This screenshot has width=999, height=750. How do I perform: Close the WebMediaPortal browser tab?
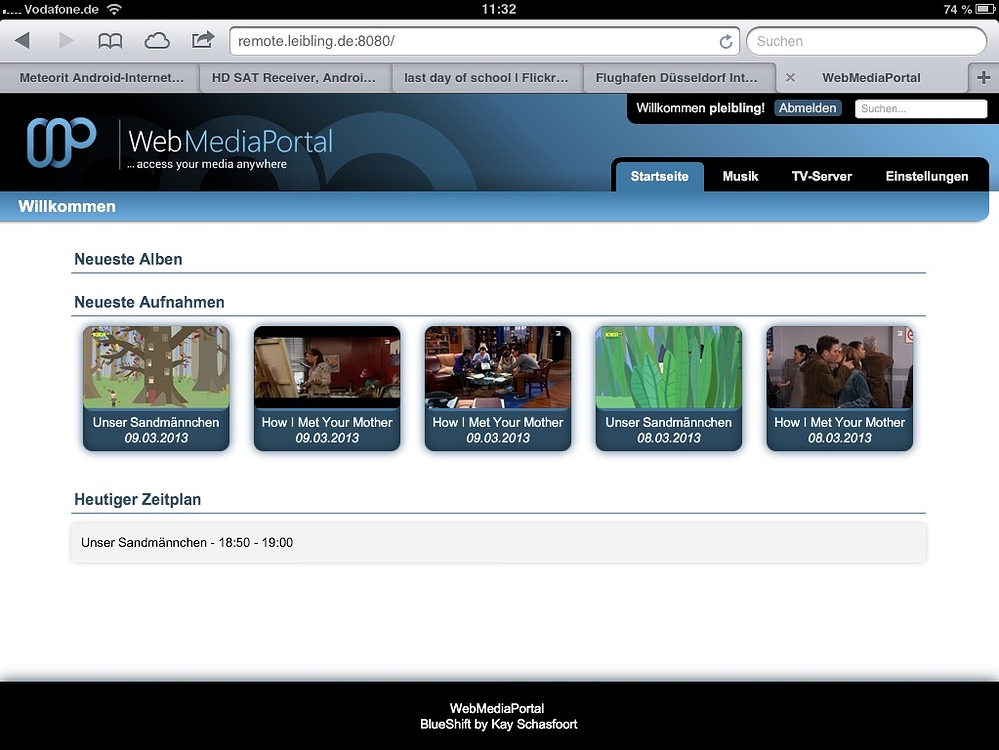pos(790,77)
